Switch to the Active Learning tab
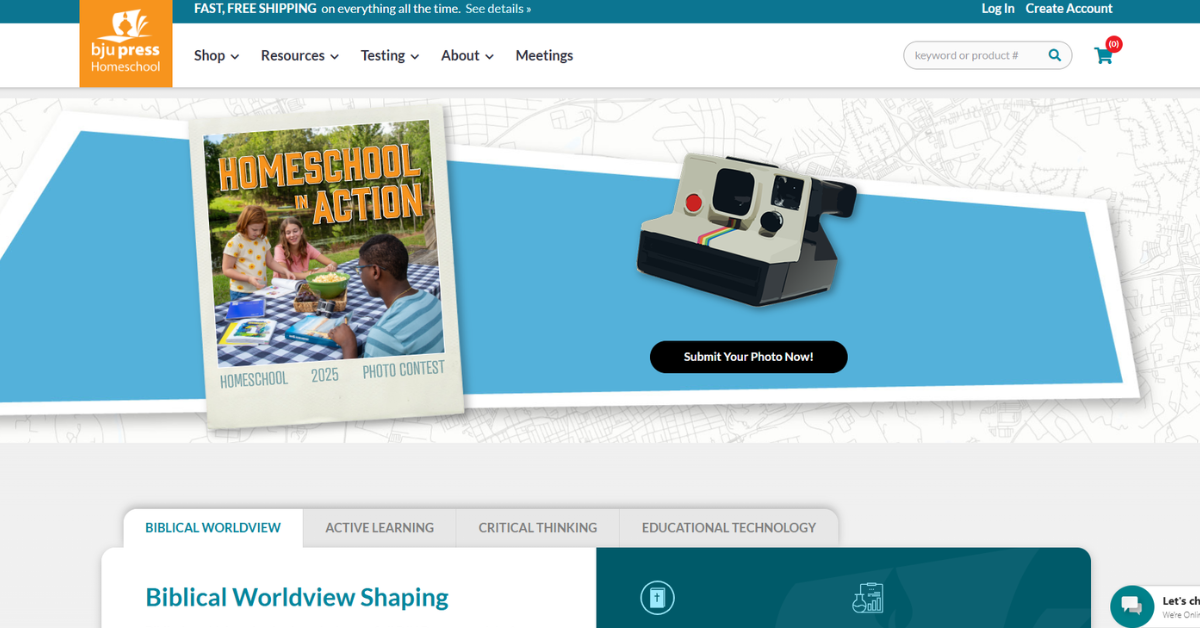Screen dimensions: 1200x628 tap(379, 528)
